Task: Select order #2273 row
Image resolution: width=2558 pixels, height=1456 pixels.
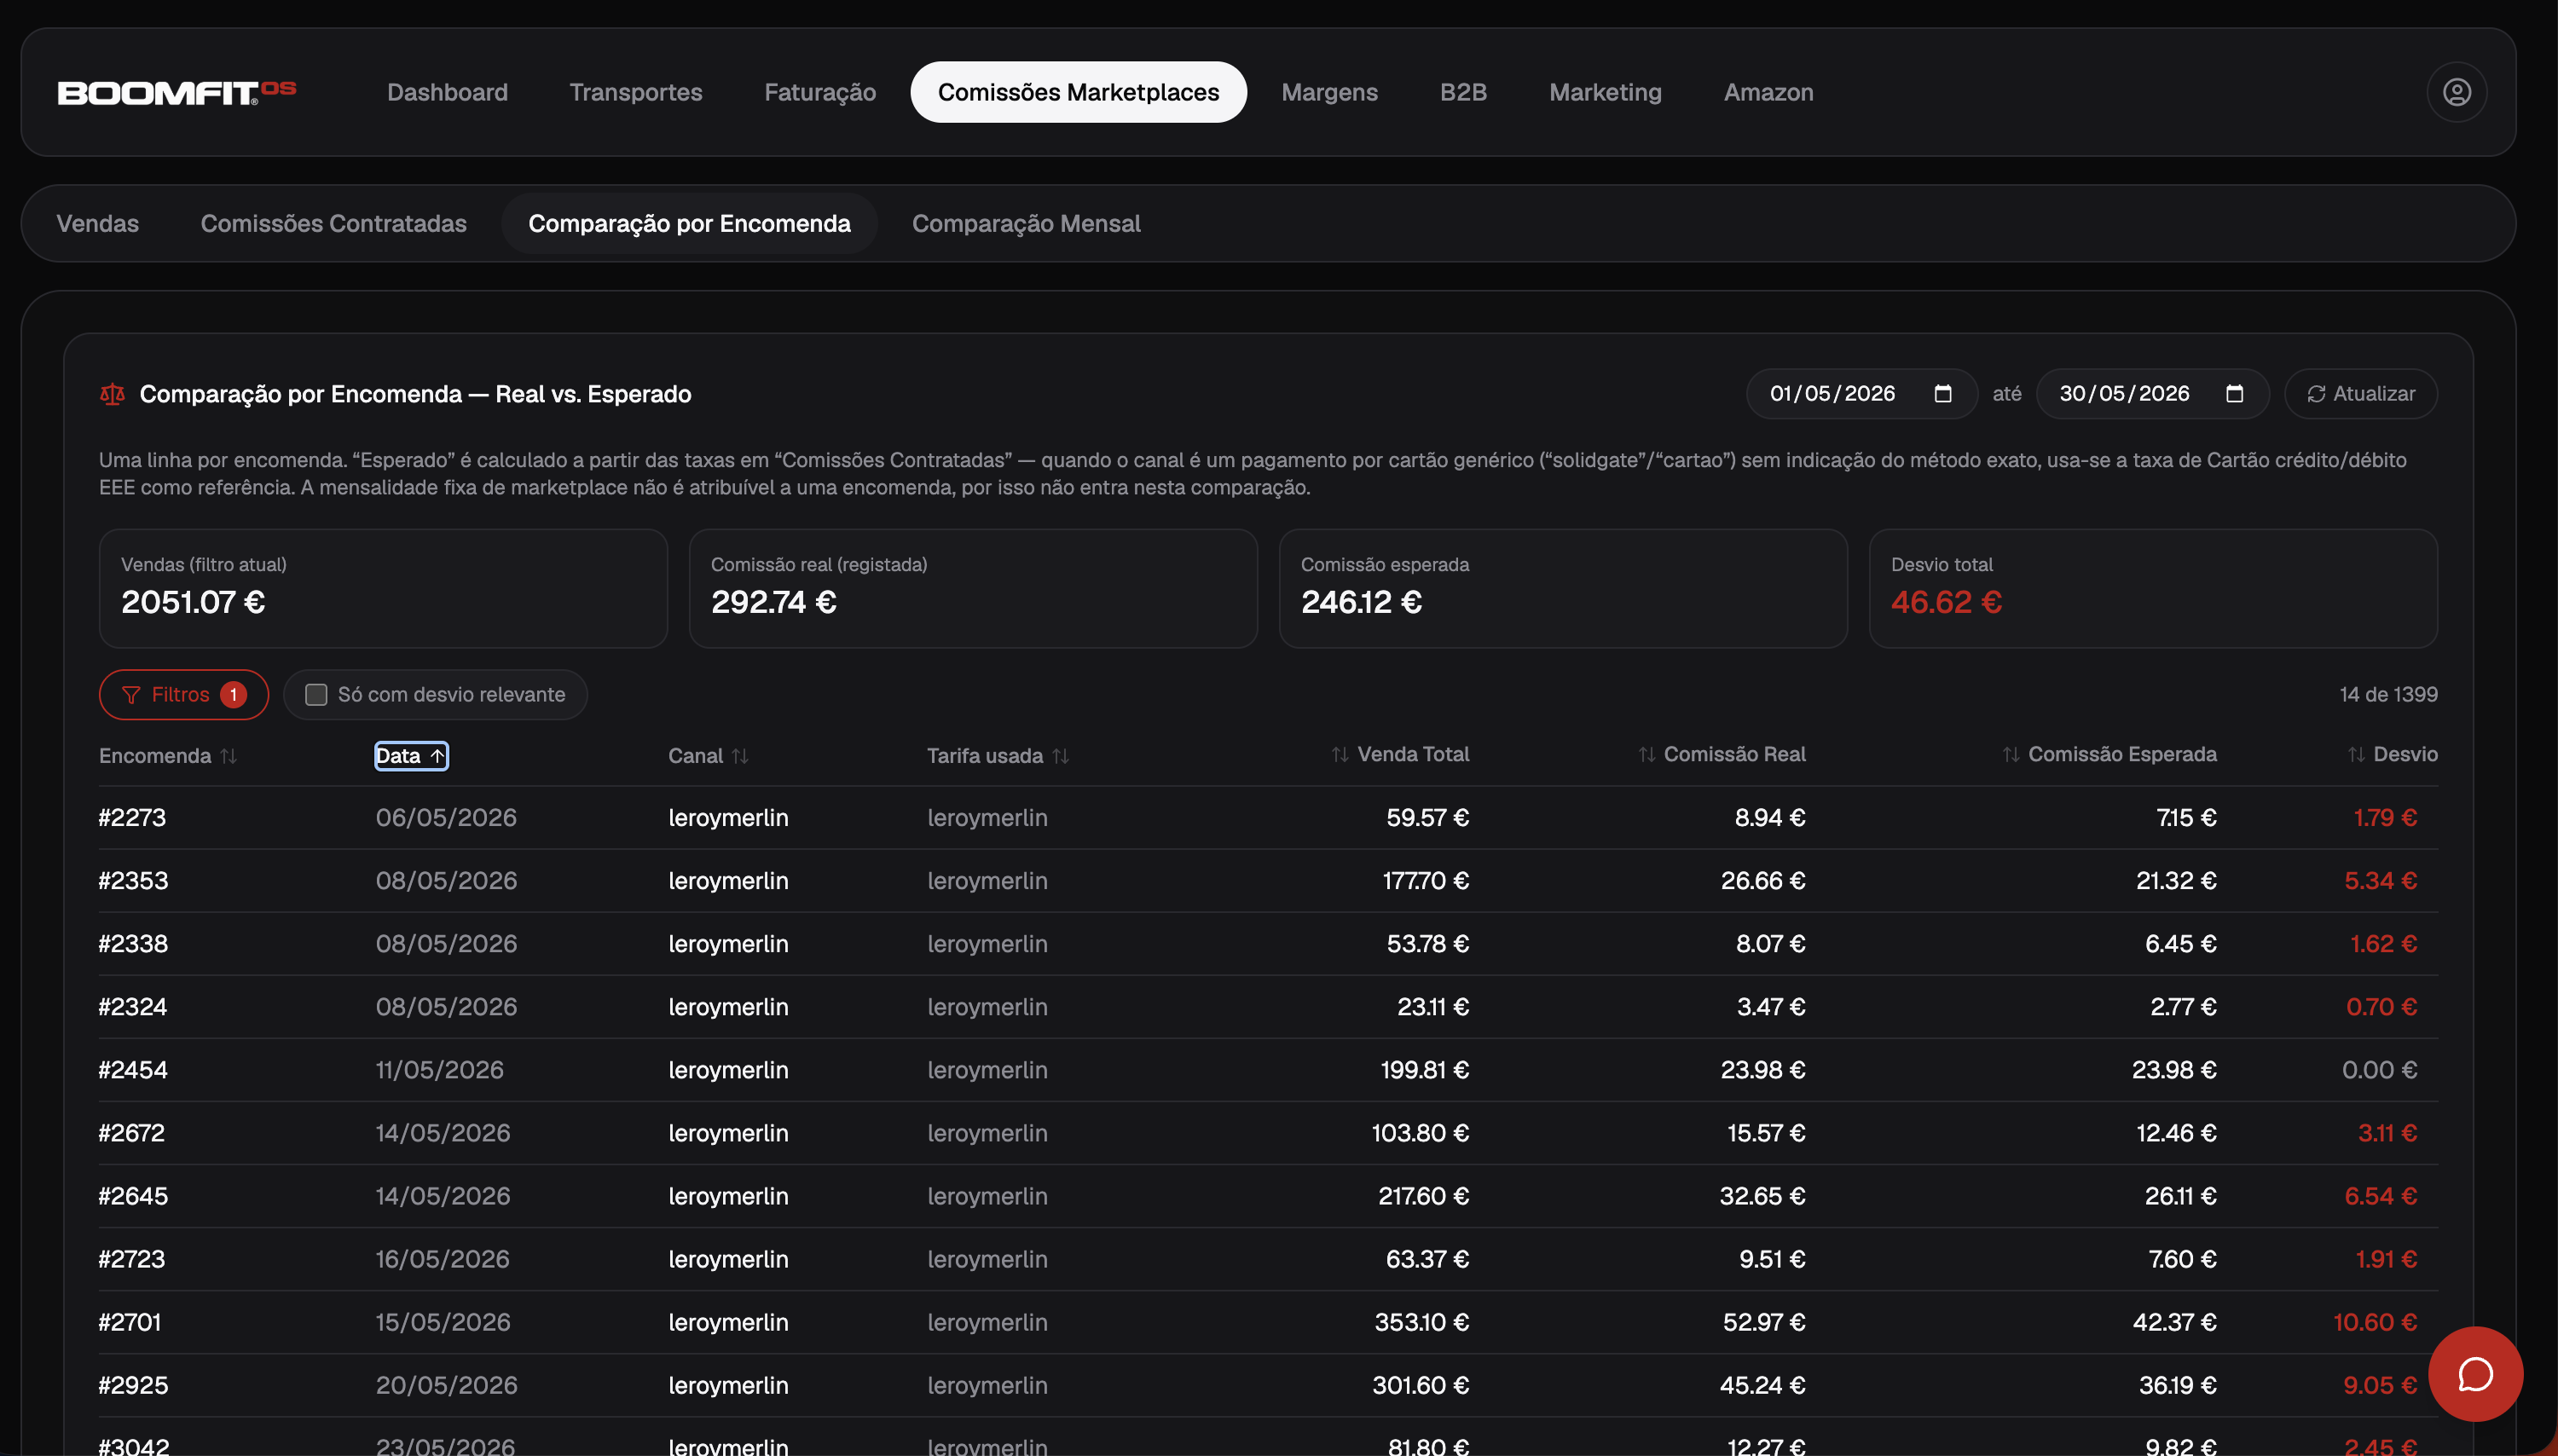Action: pyautogui.click(x=1268, y=818)
